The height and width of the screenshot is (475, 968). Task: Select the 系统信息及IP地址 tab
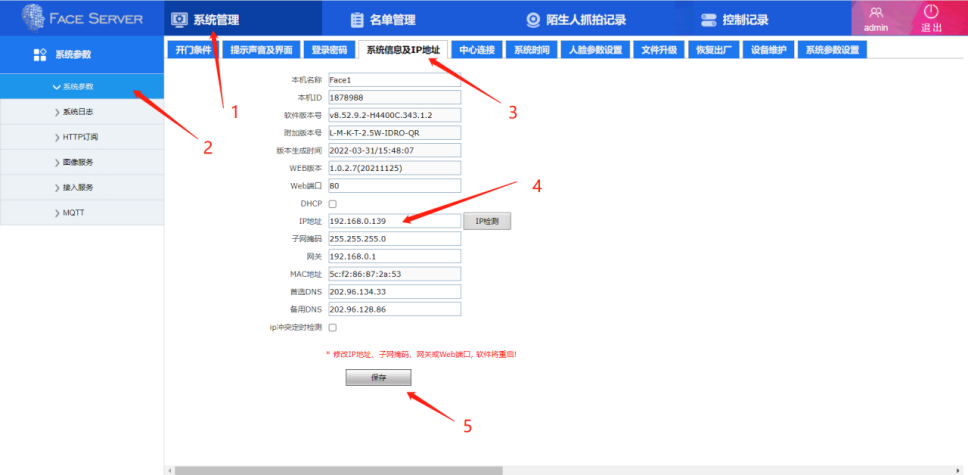coord(403,50)
